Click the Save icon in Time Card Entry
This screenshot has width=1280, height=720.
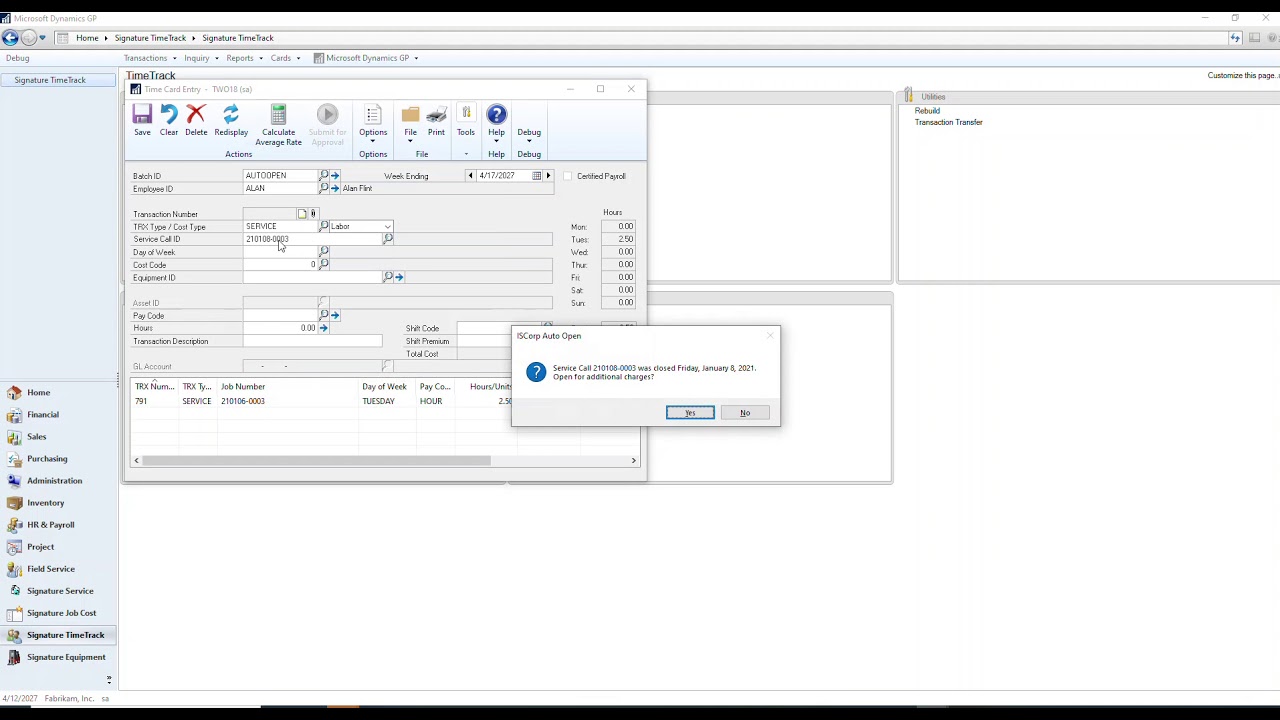(x=142, y=115)
